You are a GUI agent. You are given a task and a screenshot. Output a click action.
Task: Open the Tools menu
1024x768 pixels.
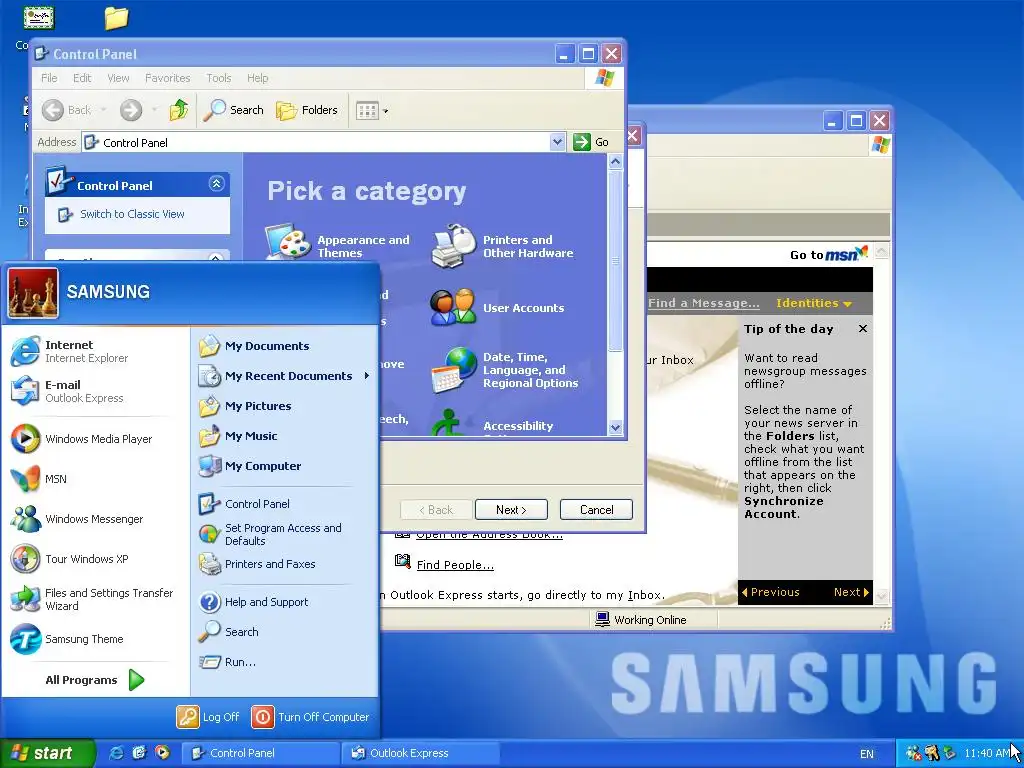click(x=219, y=78)
